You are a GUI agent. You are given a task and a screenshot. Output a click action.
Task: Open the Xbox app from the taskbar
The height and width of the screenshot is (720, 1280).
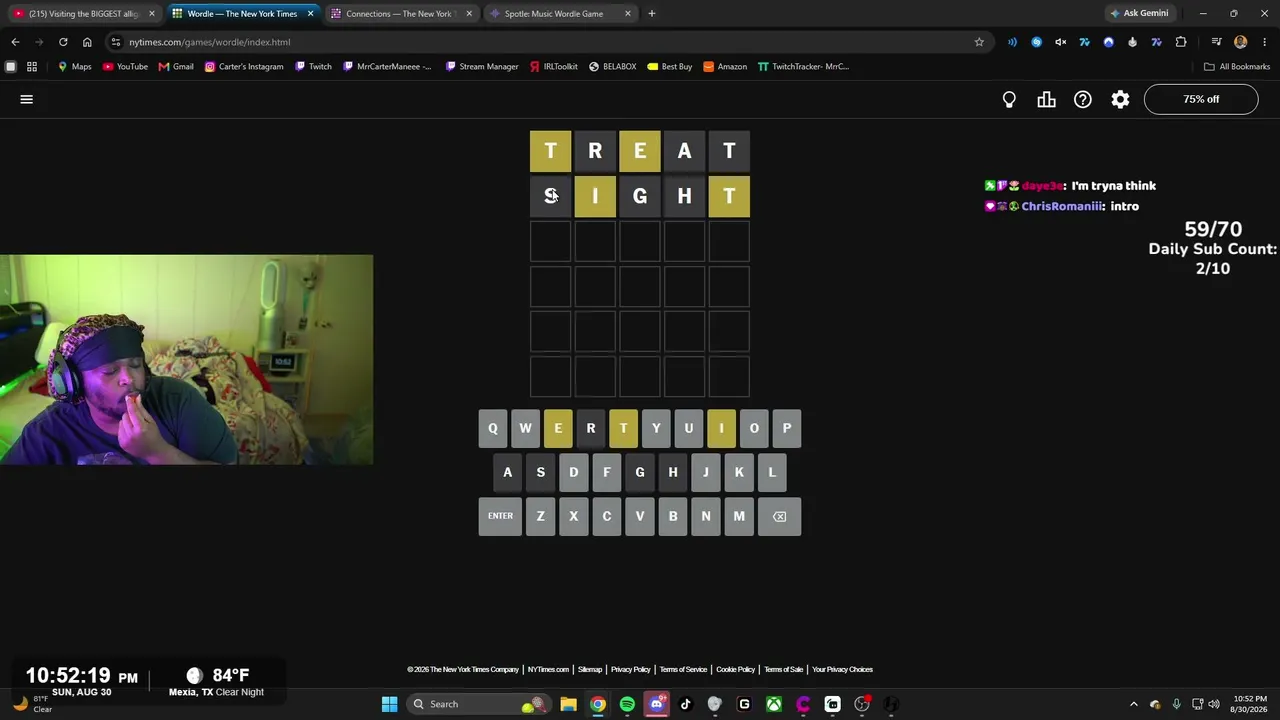[774, 704]
